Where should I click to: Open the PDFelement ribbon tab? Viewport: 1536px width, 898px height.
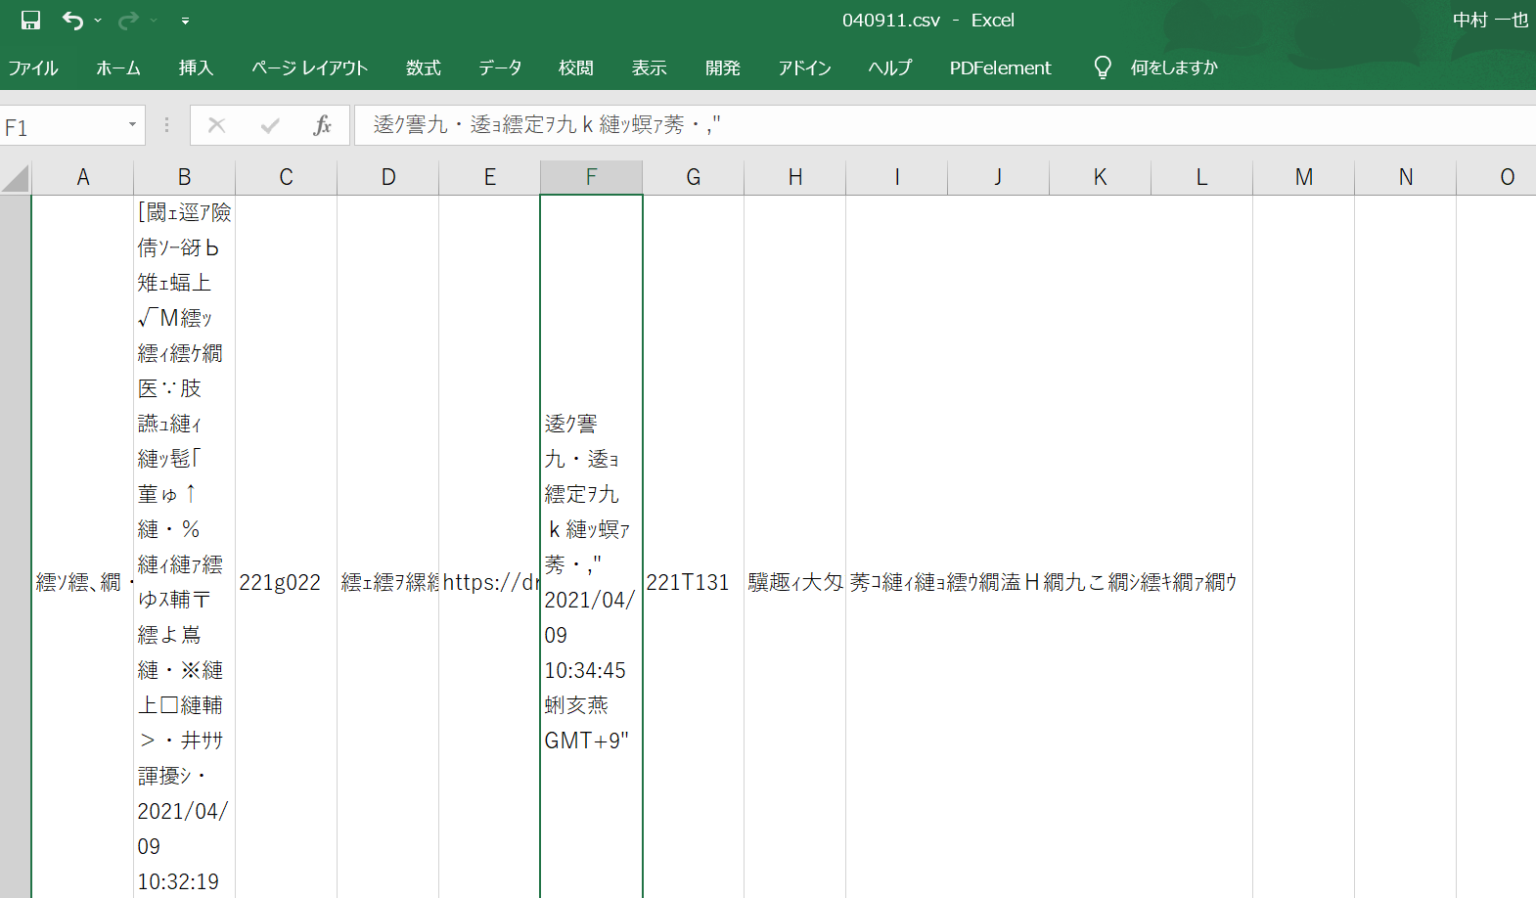1000,68
